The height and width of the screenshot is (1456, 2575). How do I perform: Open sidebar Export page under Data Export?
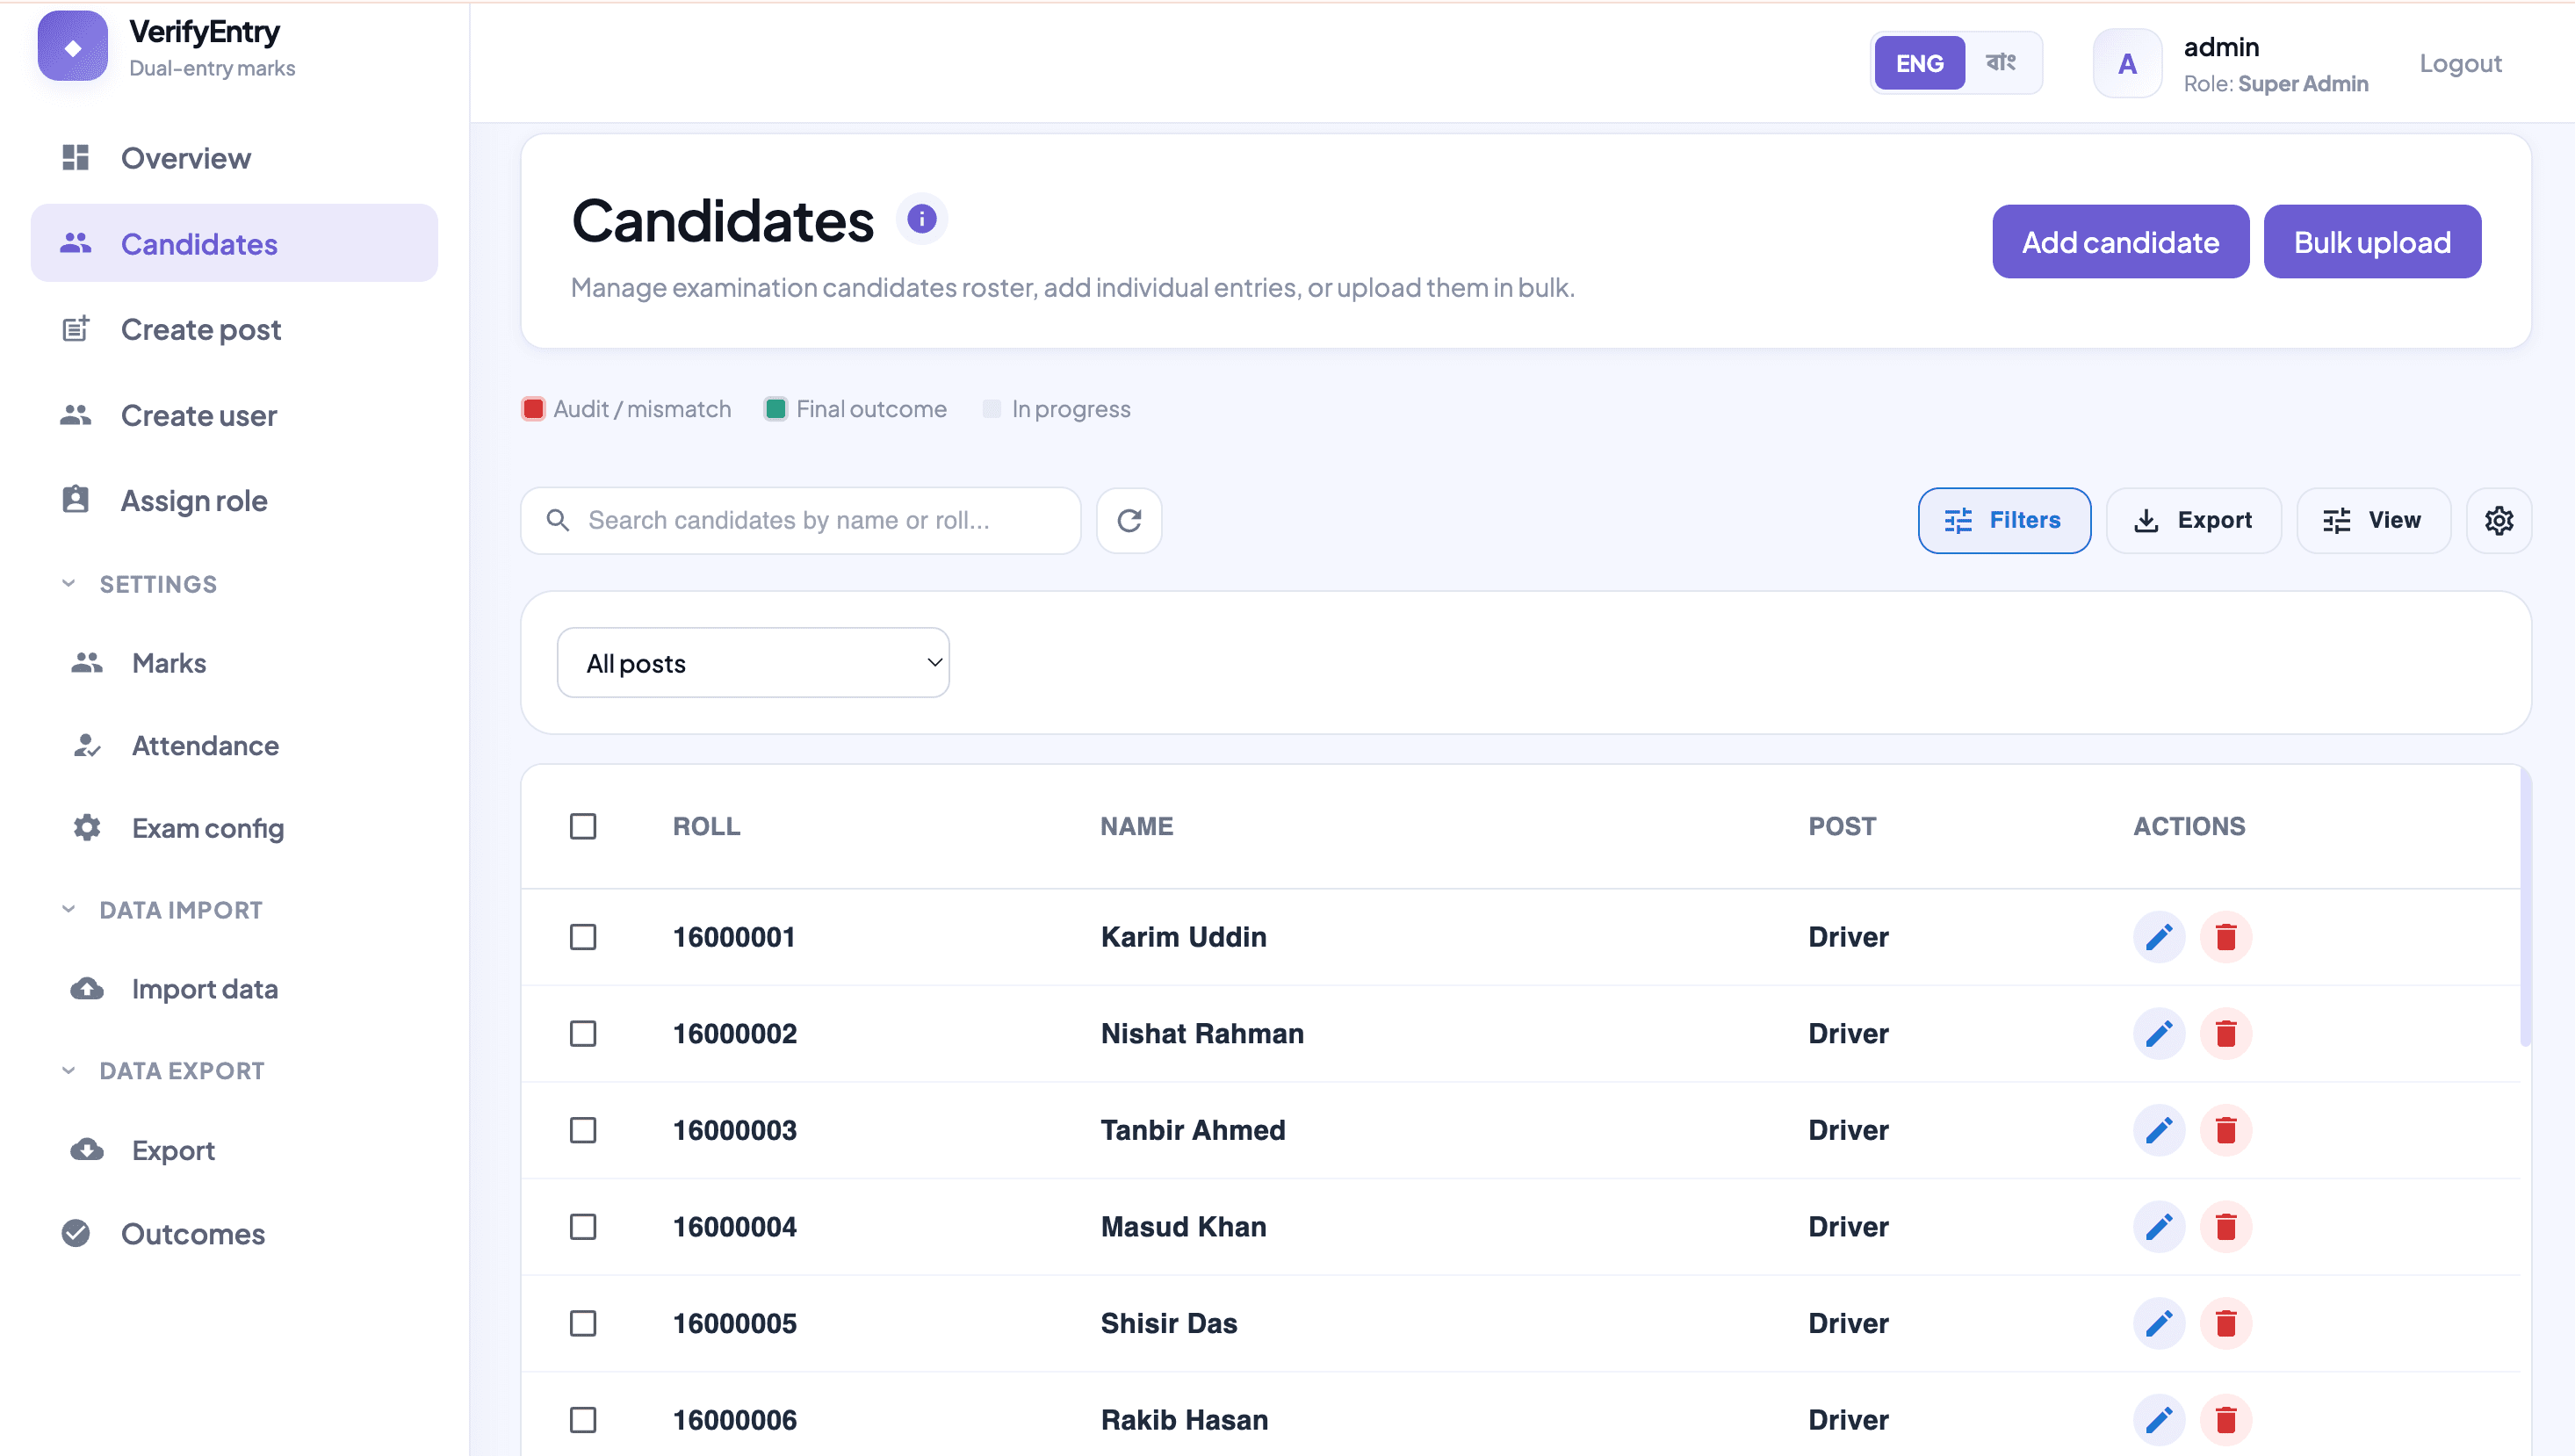pos(234,1150)
